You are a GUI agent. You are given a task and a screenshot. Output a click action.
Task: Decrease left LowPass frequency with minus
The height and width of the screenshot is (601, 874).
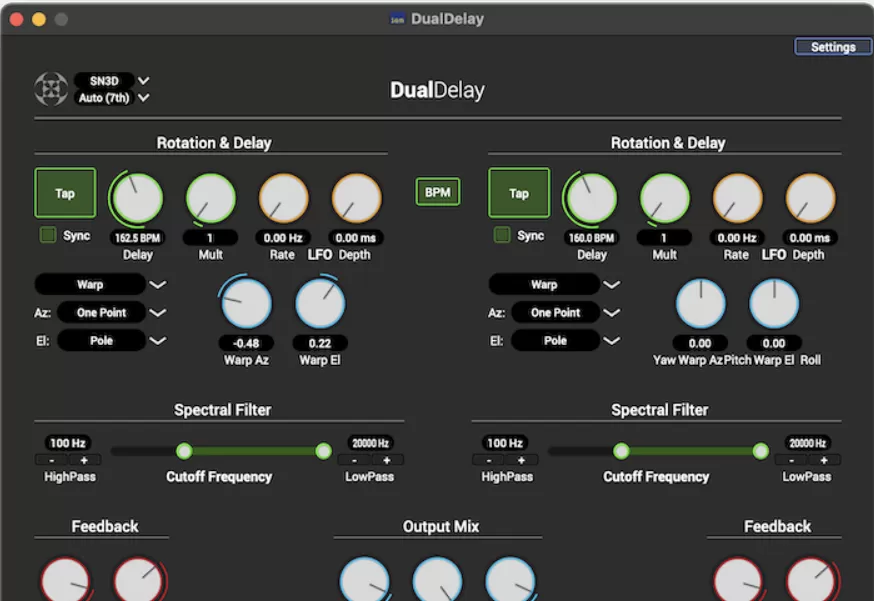pos(355,461)
